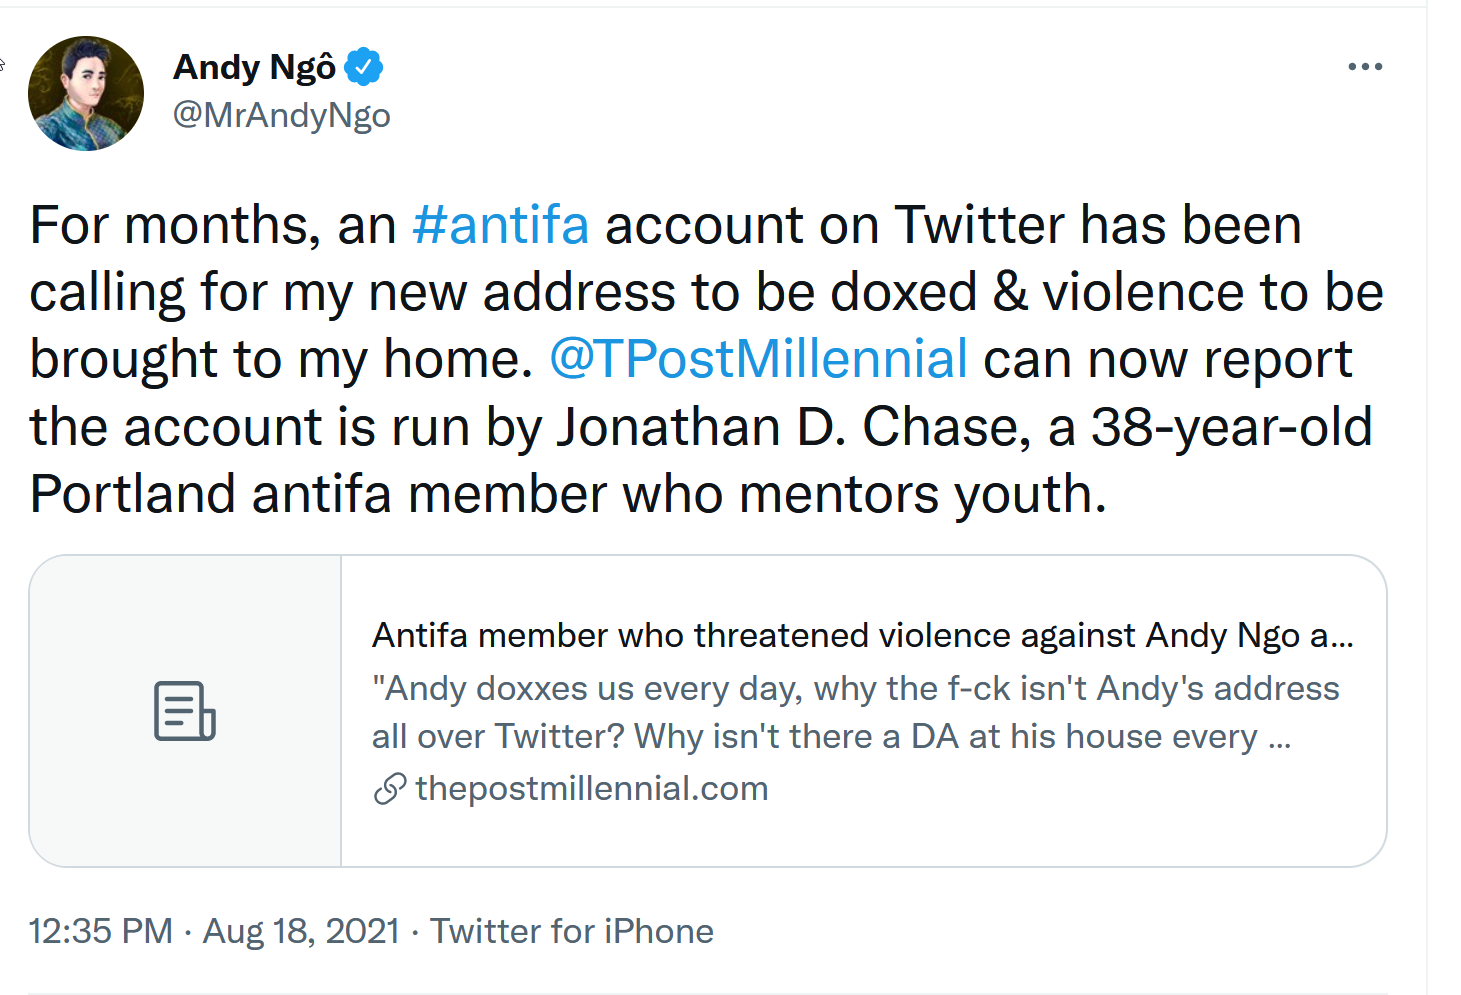Image resolution: width=1461 pixels, height=995 pixels.
Task: Open the tweet's three-dot more menu
Action: point(1365,67)
